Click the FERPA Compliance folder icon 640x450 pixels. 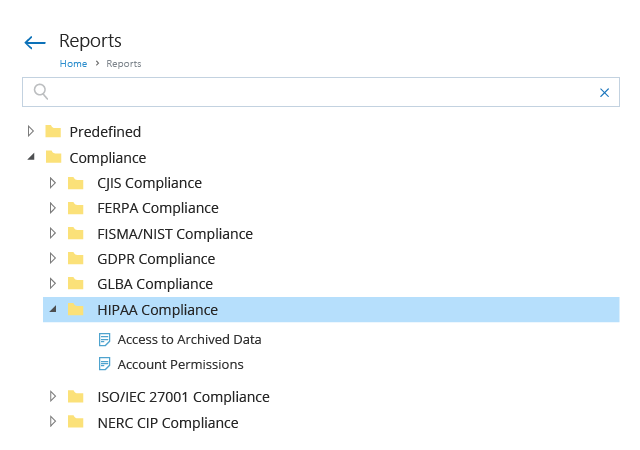pyautogui.click(x=76, y=208)
